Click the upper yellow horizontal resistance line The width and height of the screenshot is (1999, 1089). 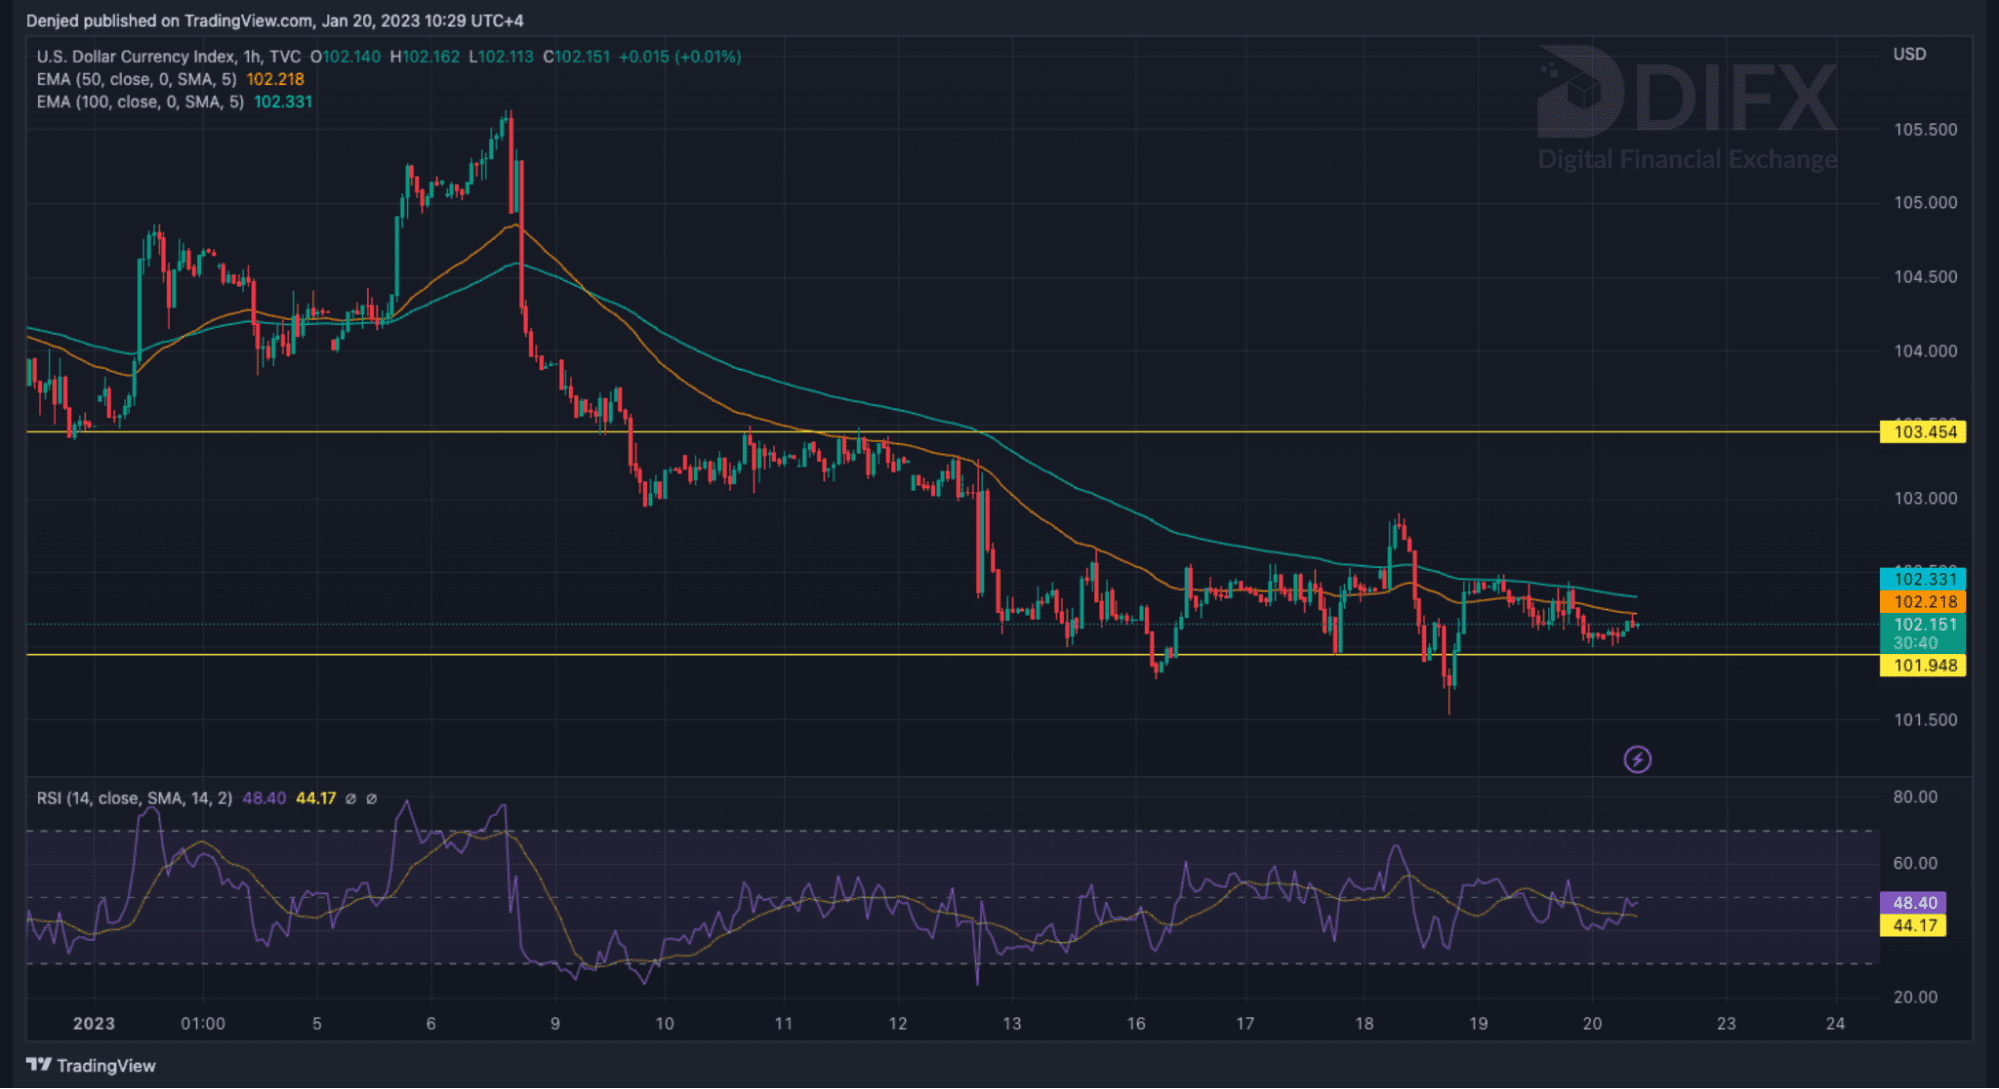click(1200, 432)
